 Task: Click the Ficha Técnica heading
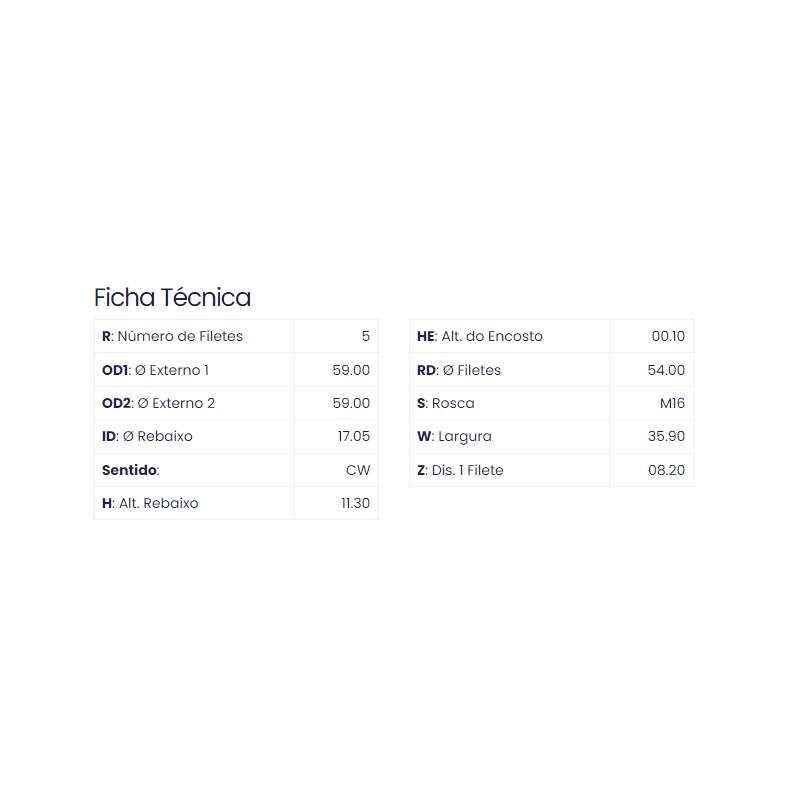[x=172, y=297]
